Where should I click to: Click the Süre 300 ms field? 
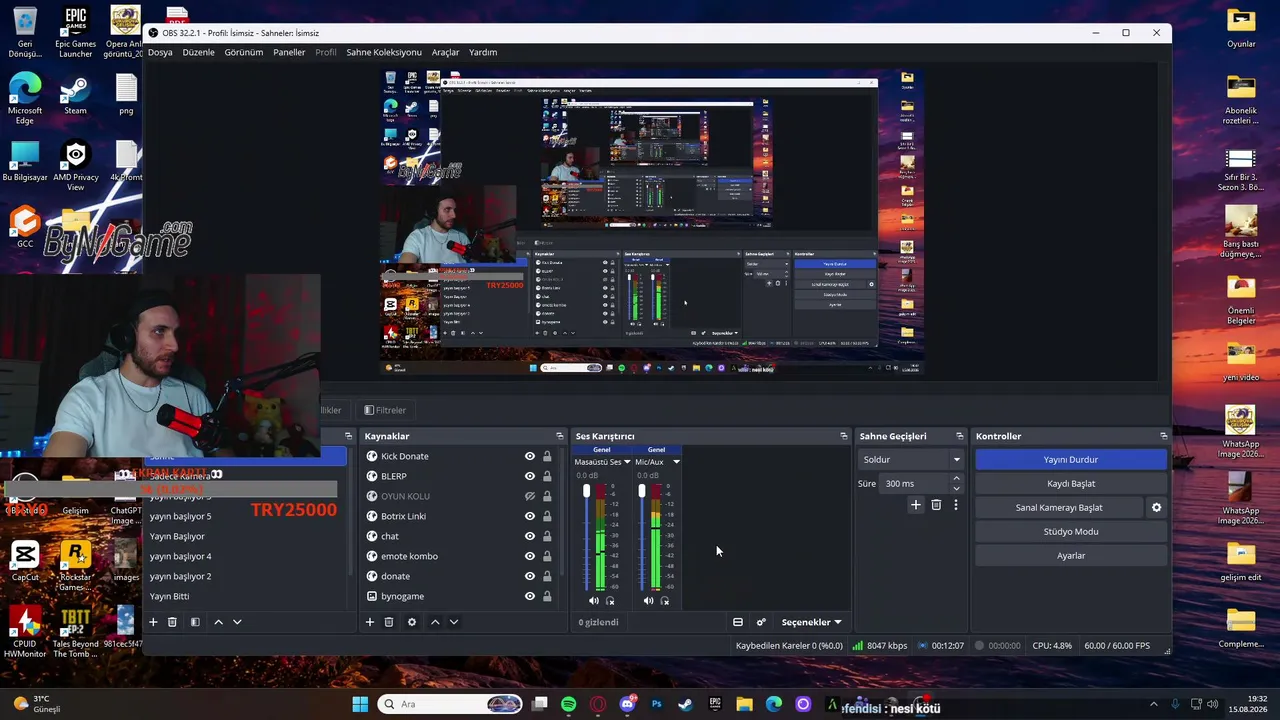coord(915,484)
